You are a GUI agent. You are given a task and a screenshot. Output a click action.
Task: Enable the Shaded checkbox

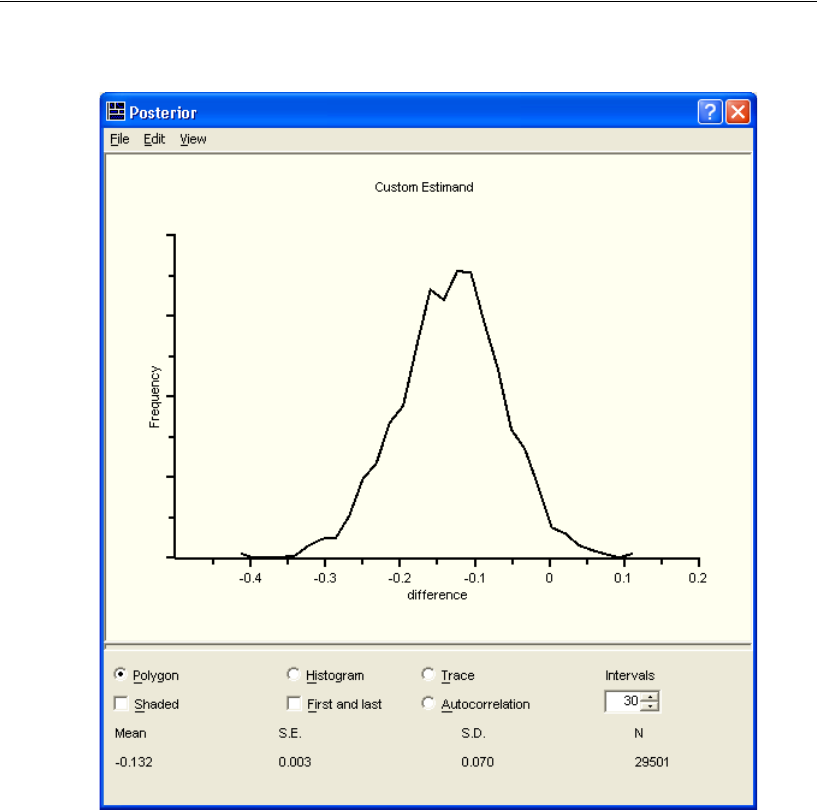[x=121, y=704]
